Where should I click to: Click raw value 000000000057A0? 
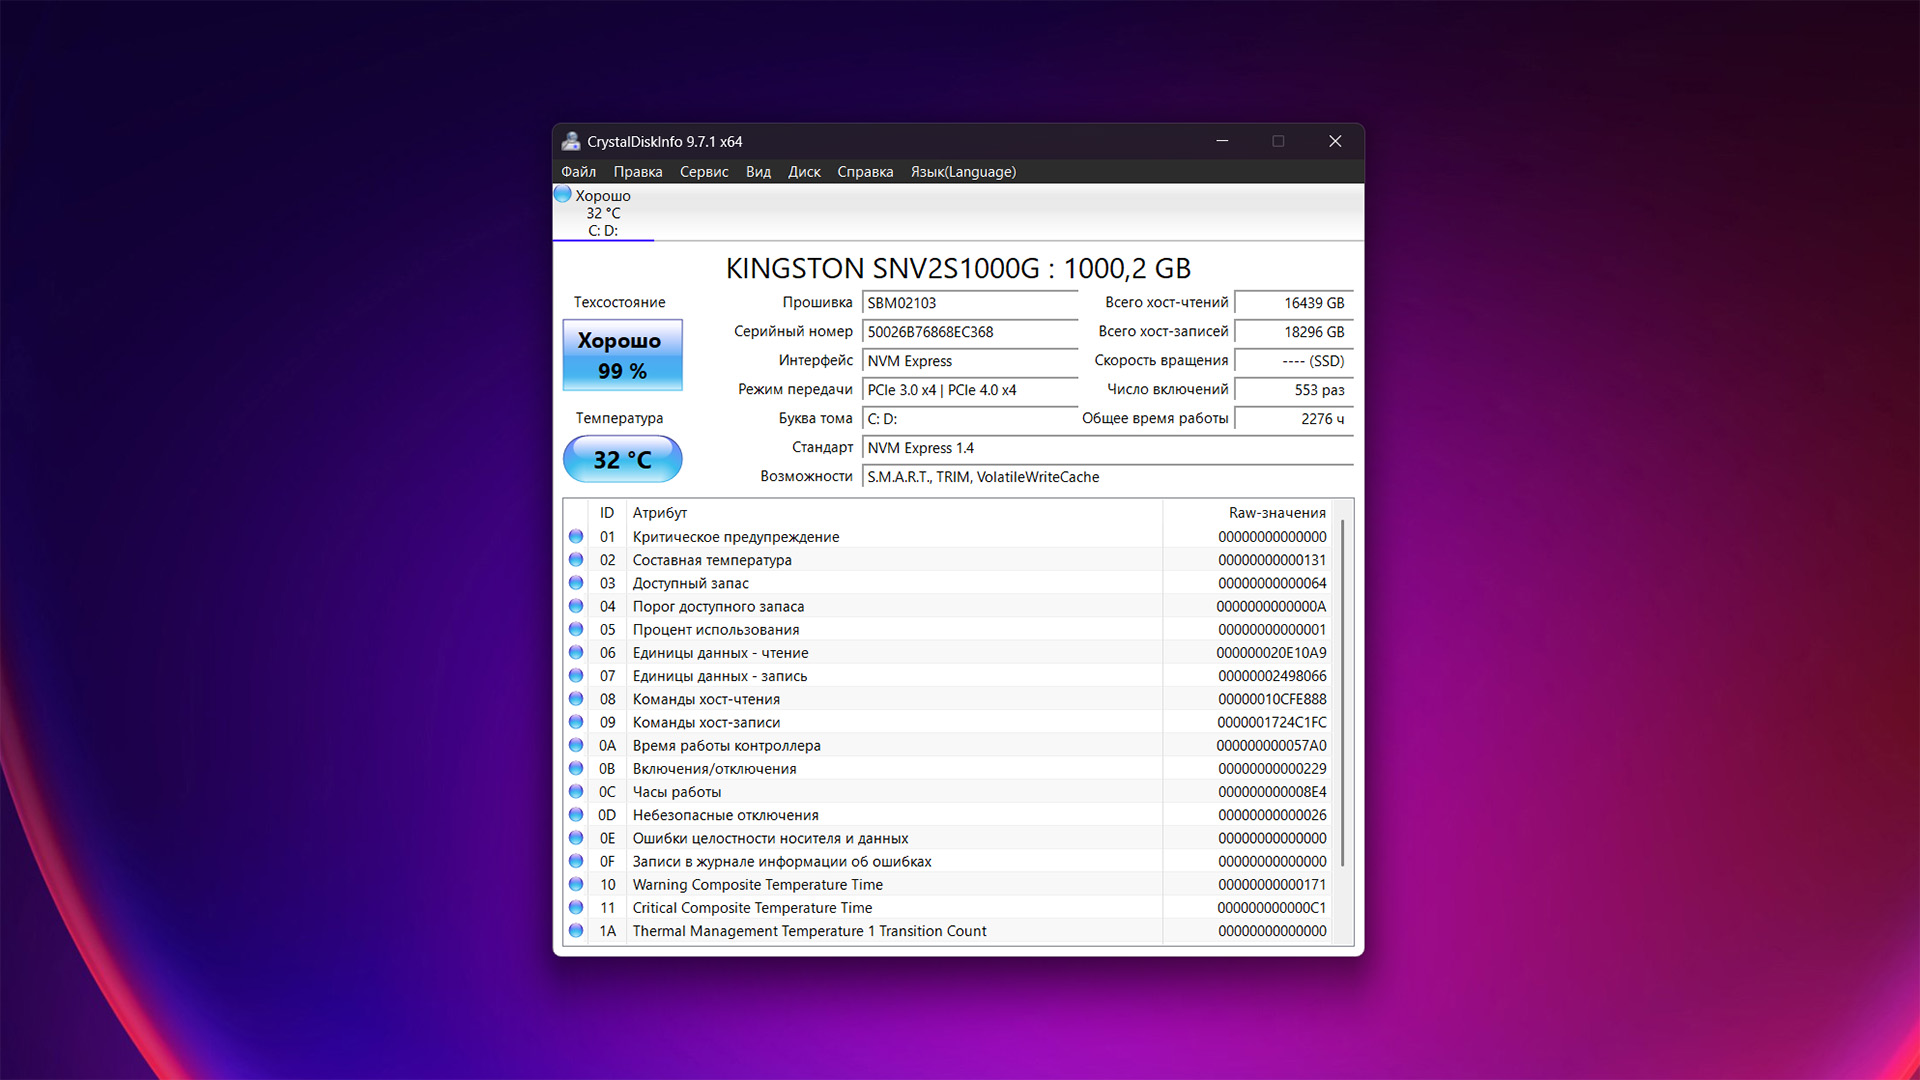[x=1271, y=745]
